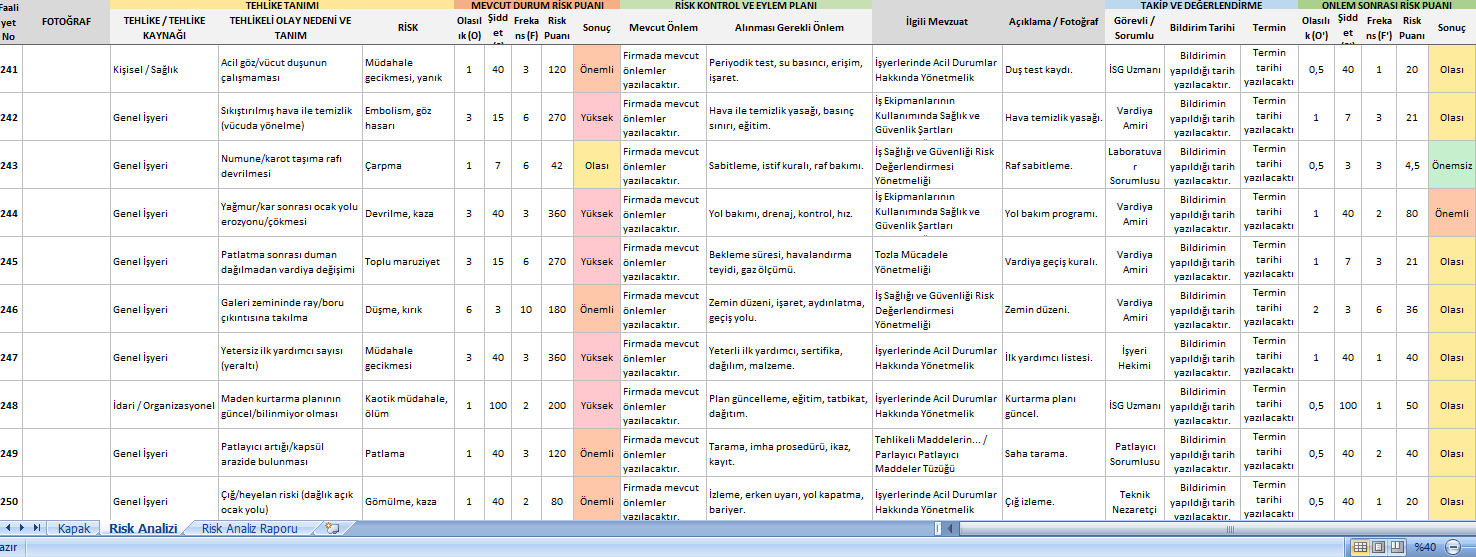Image resolution: width=1476 pixels, height=557 pixels.
Task: Select TAKİP VE DEĞERLENDİRME header cell
Action: [1201, 5]
